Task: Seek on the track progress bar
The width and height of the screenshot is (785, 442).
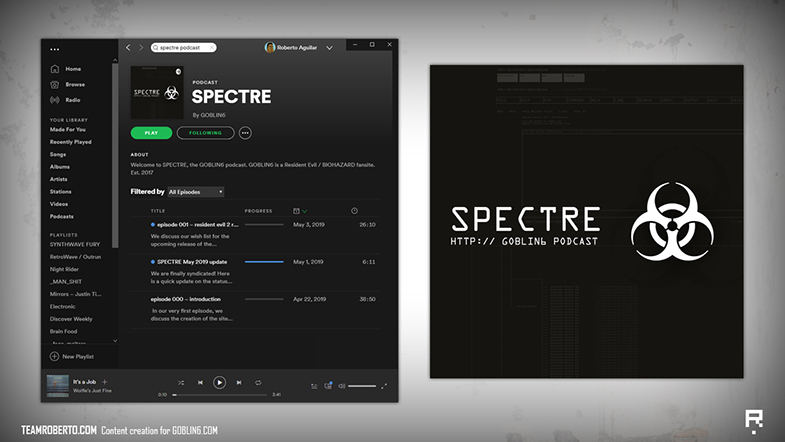Action: (x=220, y=395)
